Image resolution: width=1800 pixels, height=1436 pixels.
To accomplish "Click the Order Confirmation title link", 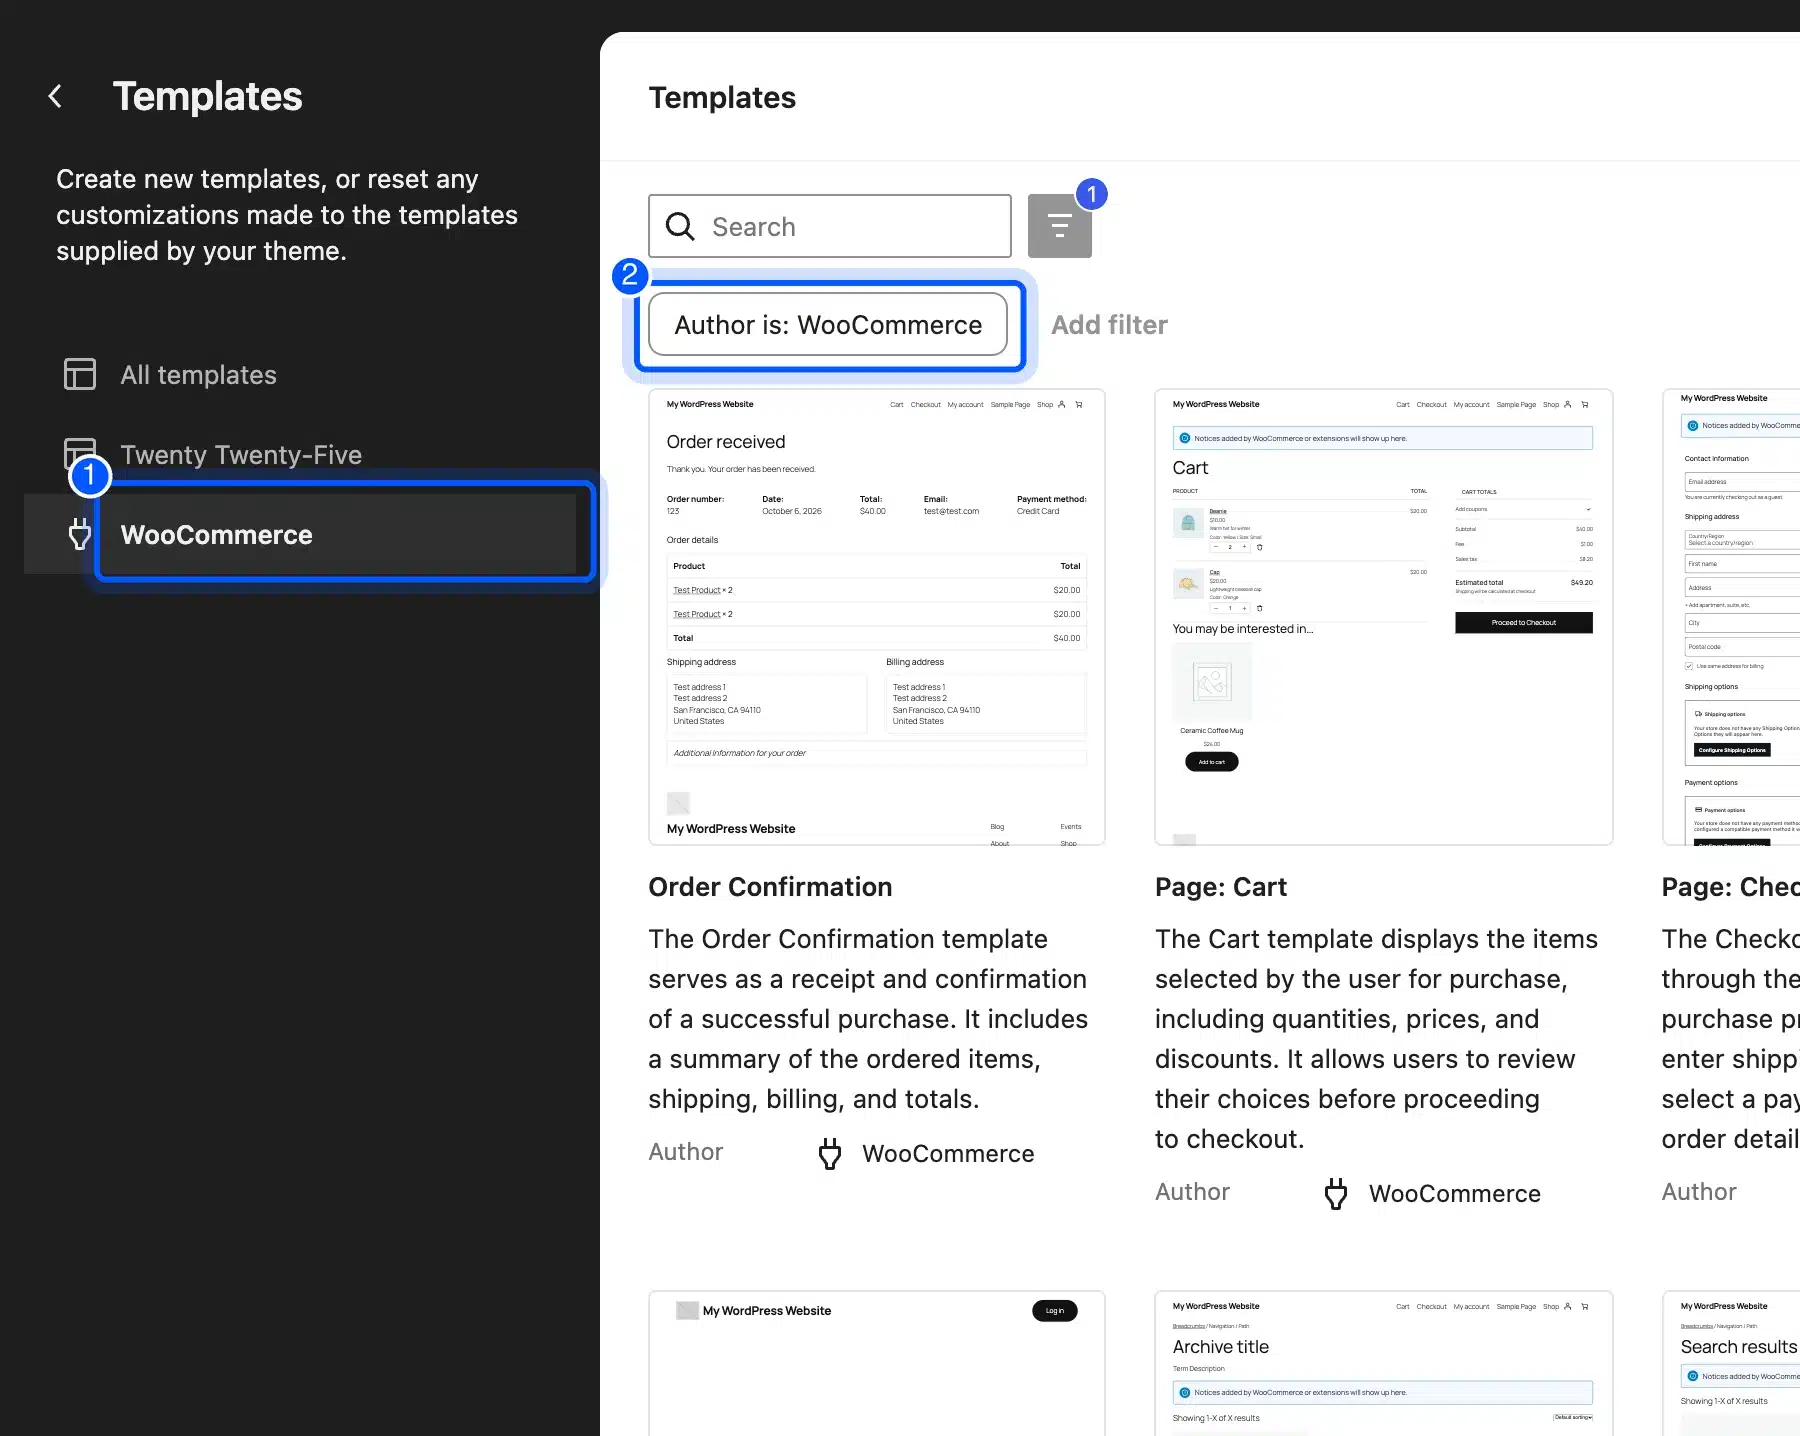I will [x=770, y=887].
